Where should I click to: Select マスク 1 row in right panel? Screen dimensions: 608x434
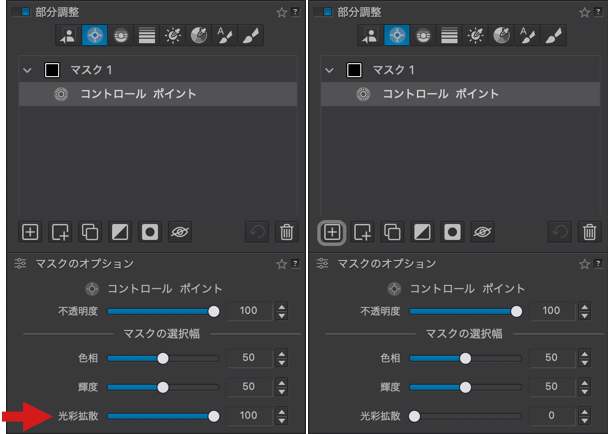(460, 70)
